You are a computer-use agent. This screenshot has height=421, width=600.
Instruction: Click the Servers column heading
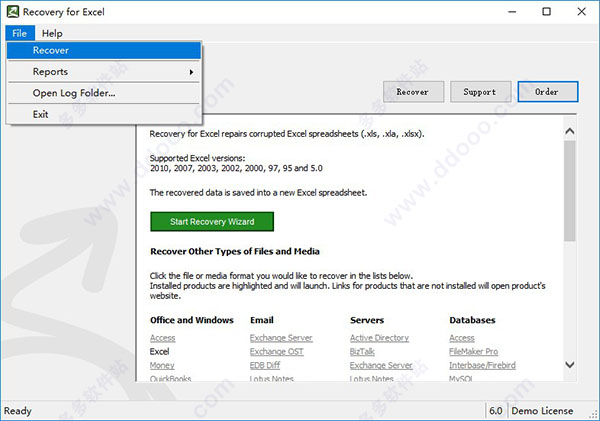(367, 320)
